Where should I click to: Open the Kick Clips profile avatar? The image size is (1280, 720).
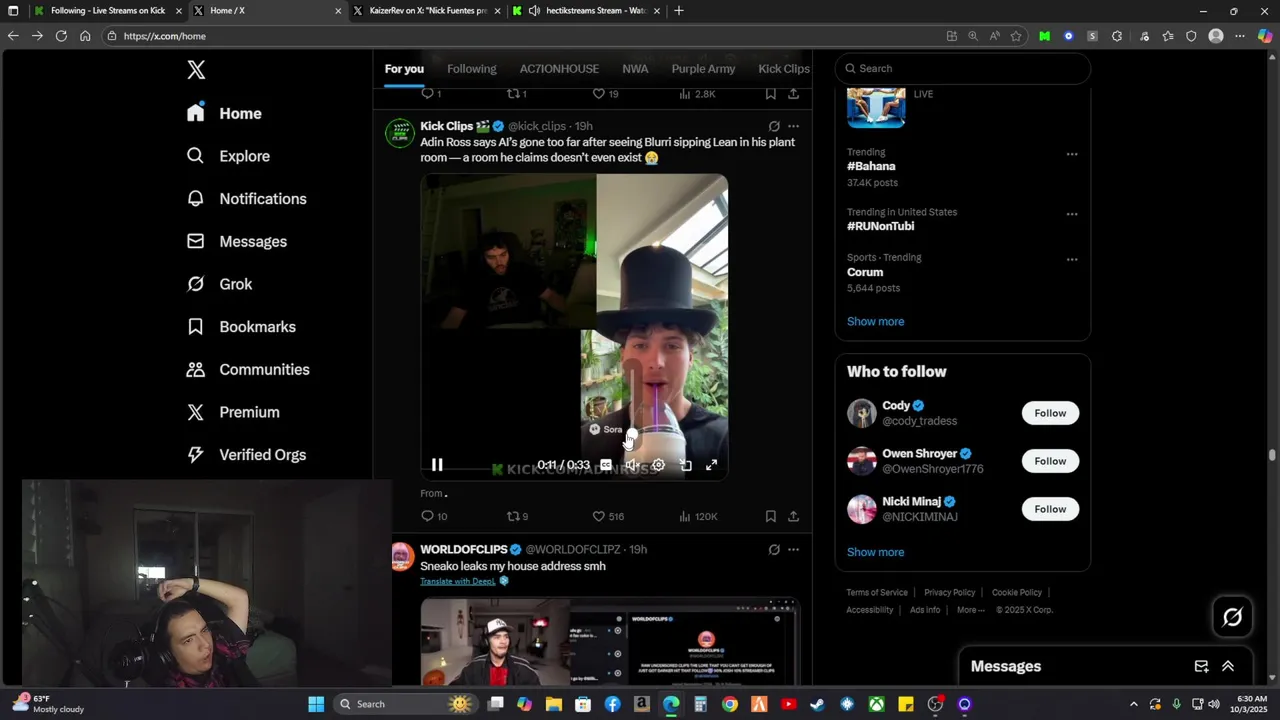pyautogui.click(x=400, y=134)
